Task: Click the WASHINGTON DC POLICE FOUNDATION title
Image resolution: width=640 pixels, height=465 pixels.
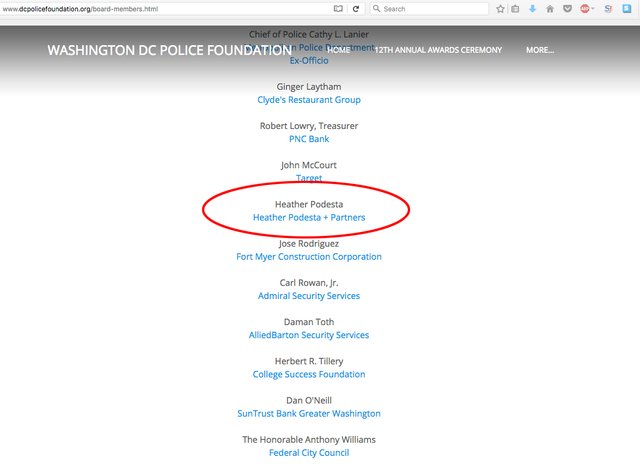Action: (x=169, y=50)
